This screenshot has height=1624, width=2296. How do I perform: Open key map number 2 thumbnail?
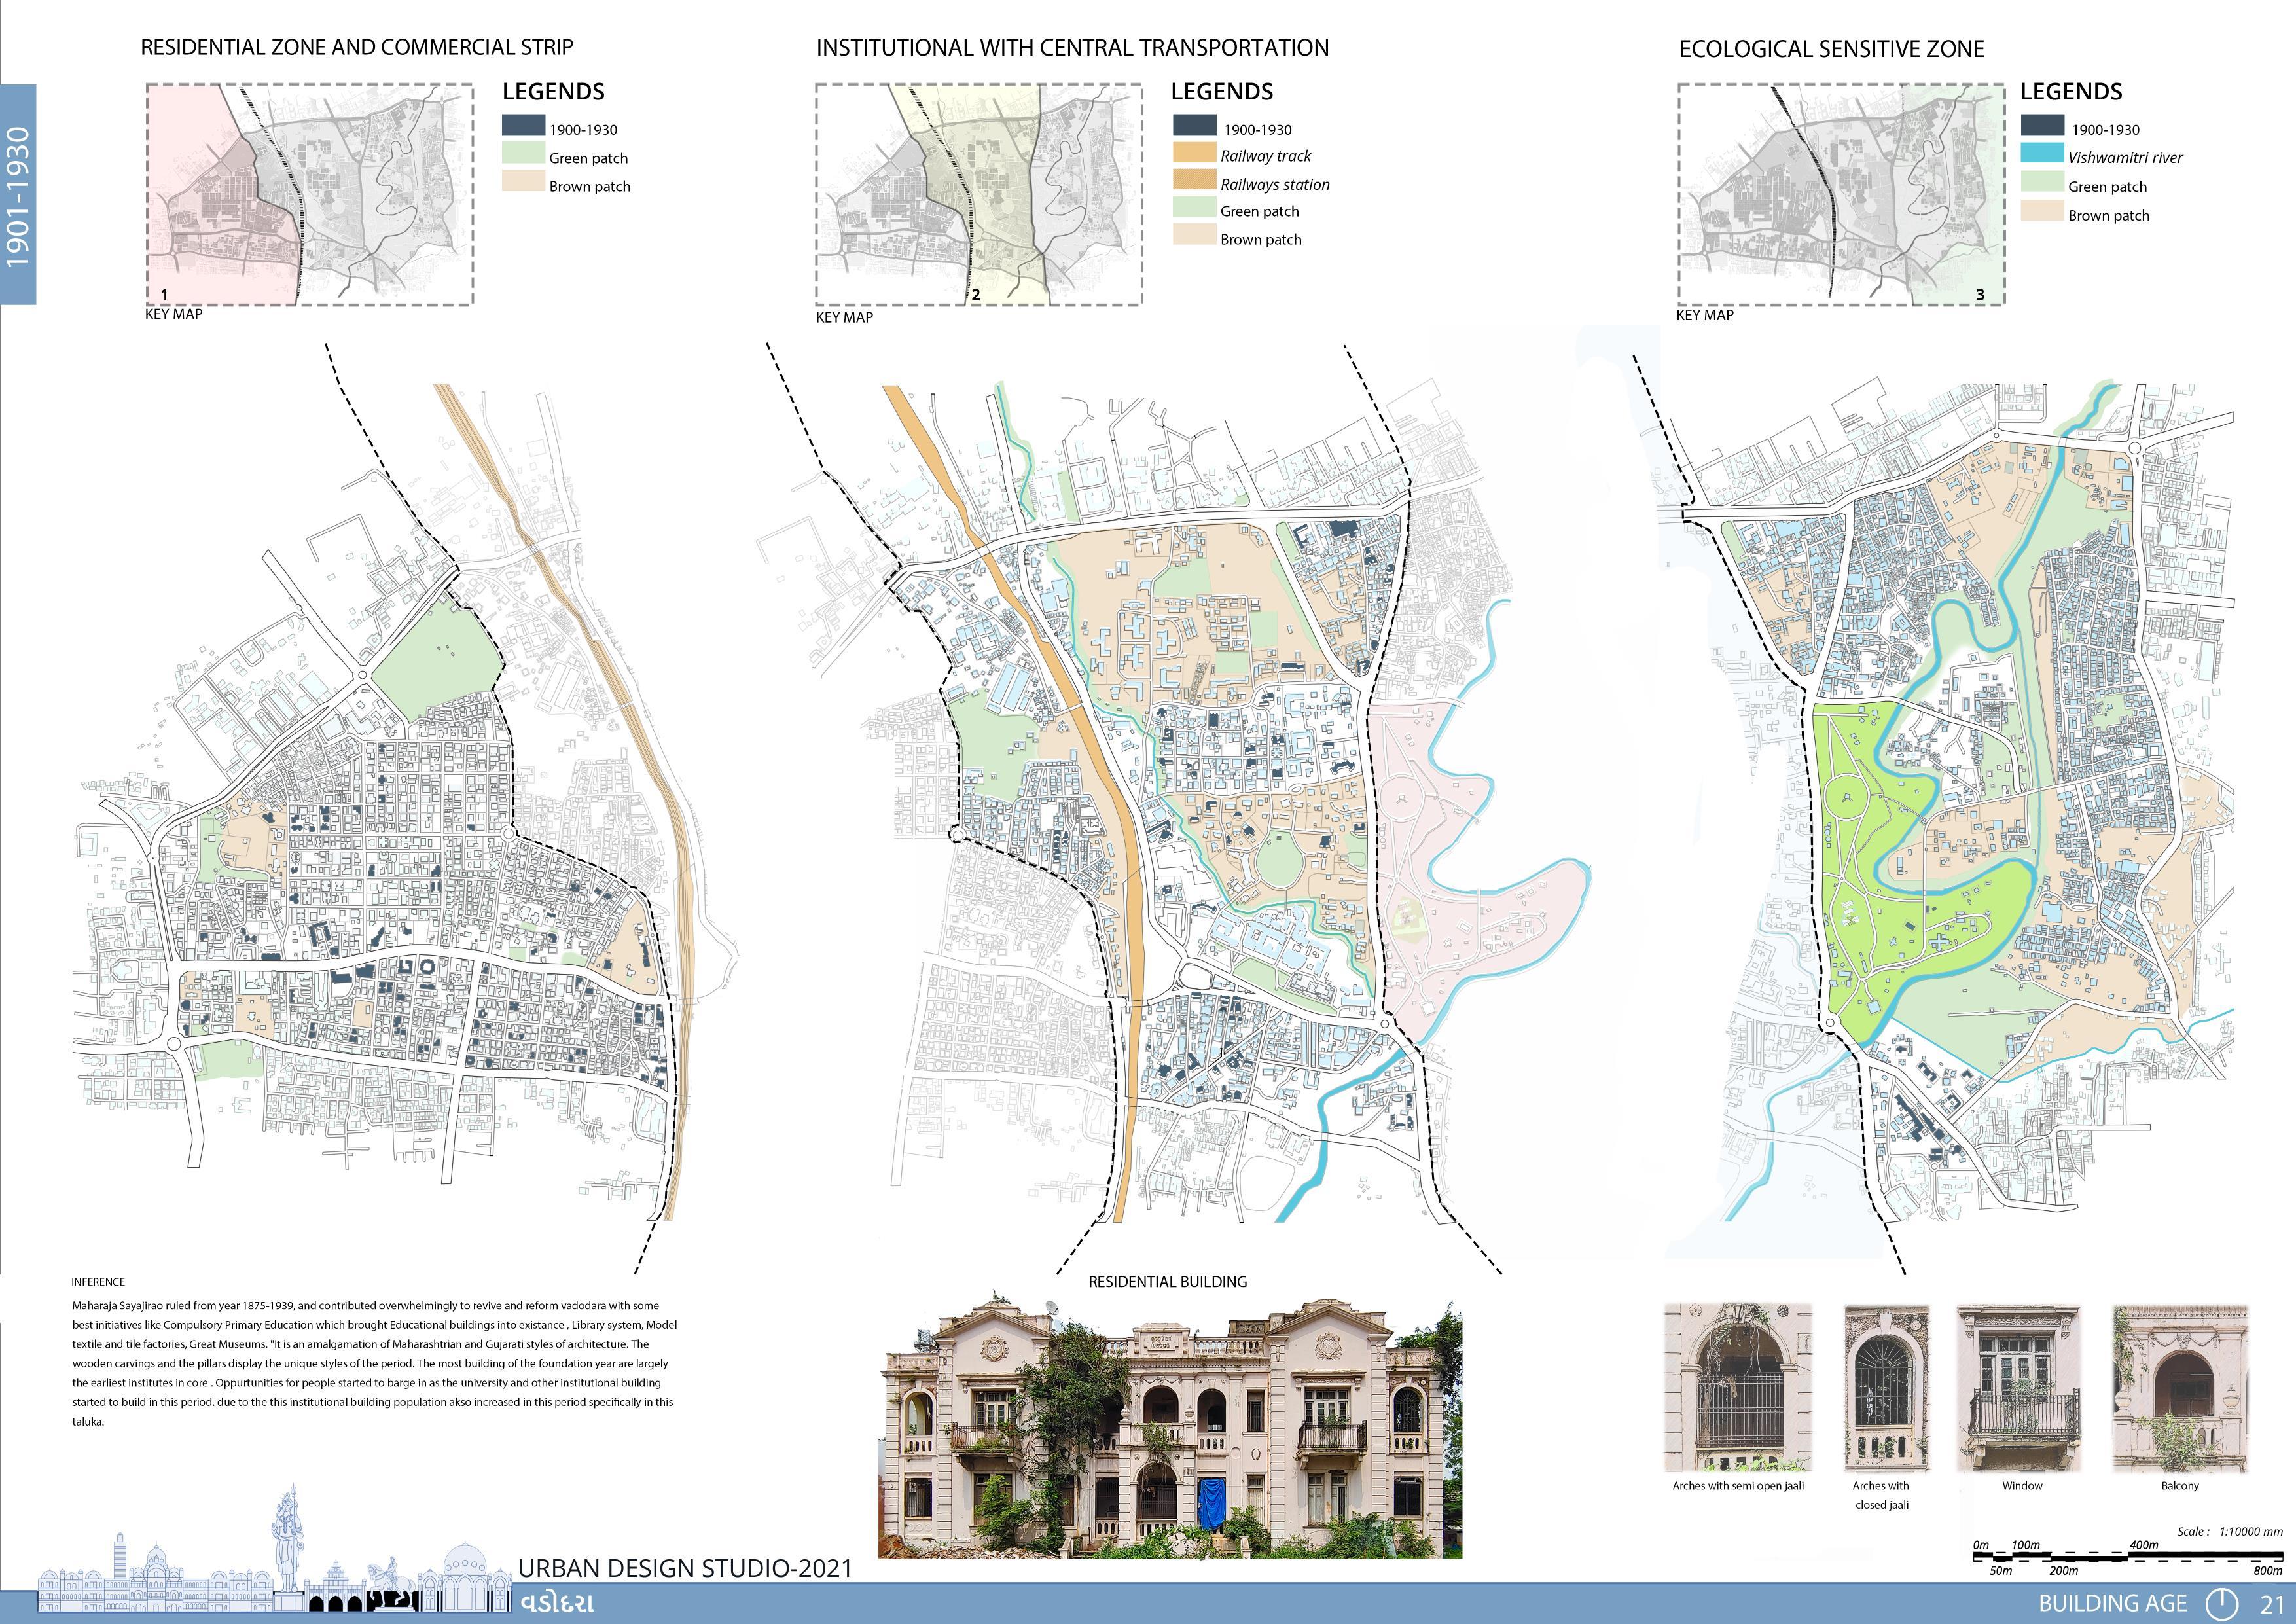978,194
